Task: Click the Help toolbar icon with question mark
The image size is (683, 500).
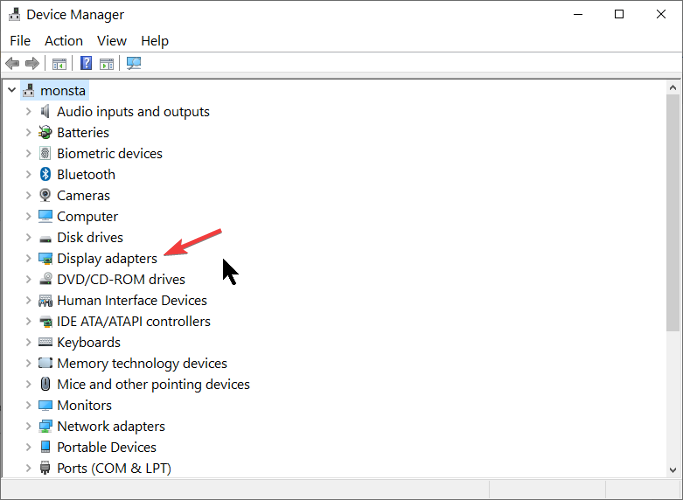Action: pyautogui.click(x=87, y=63)
